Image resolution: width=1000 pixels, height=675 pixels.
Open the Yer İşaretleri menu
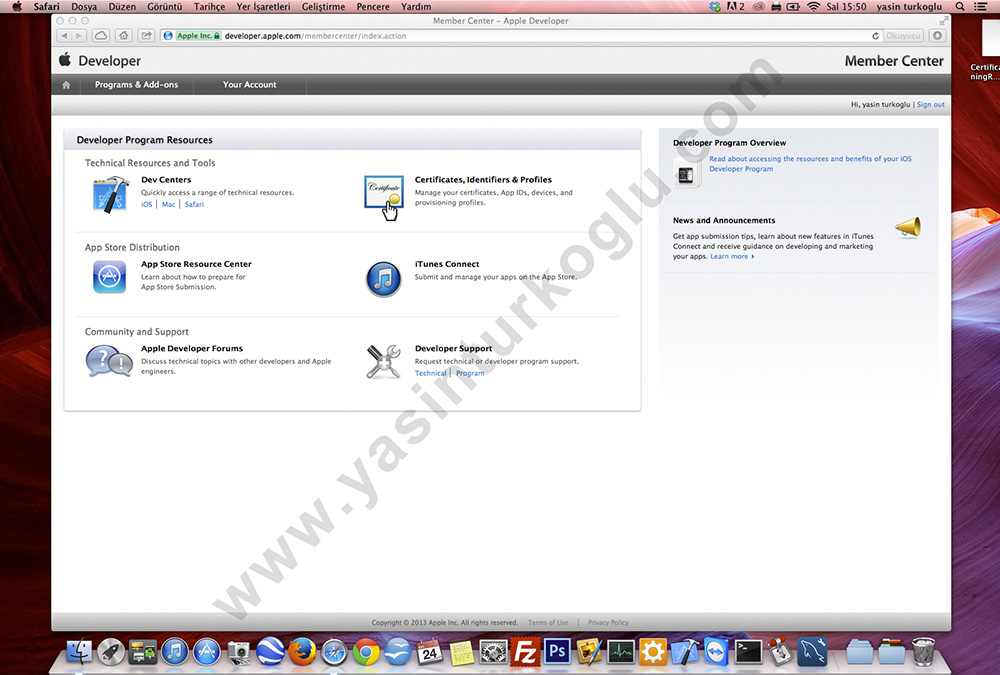(263, 6)
